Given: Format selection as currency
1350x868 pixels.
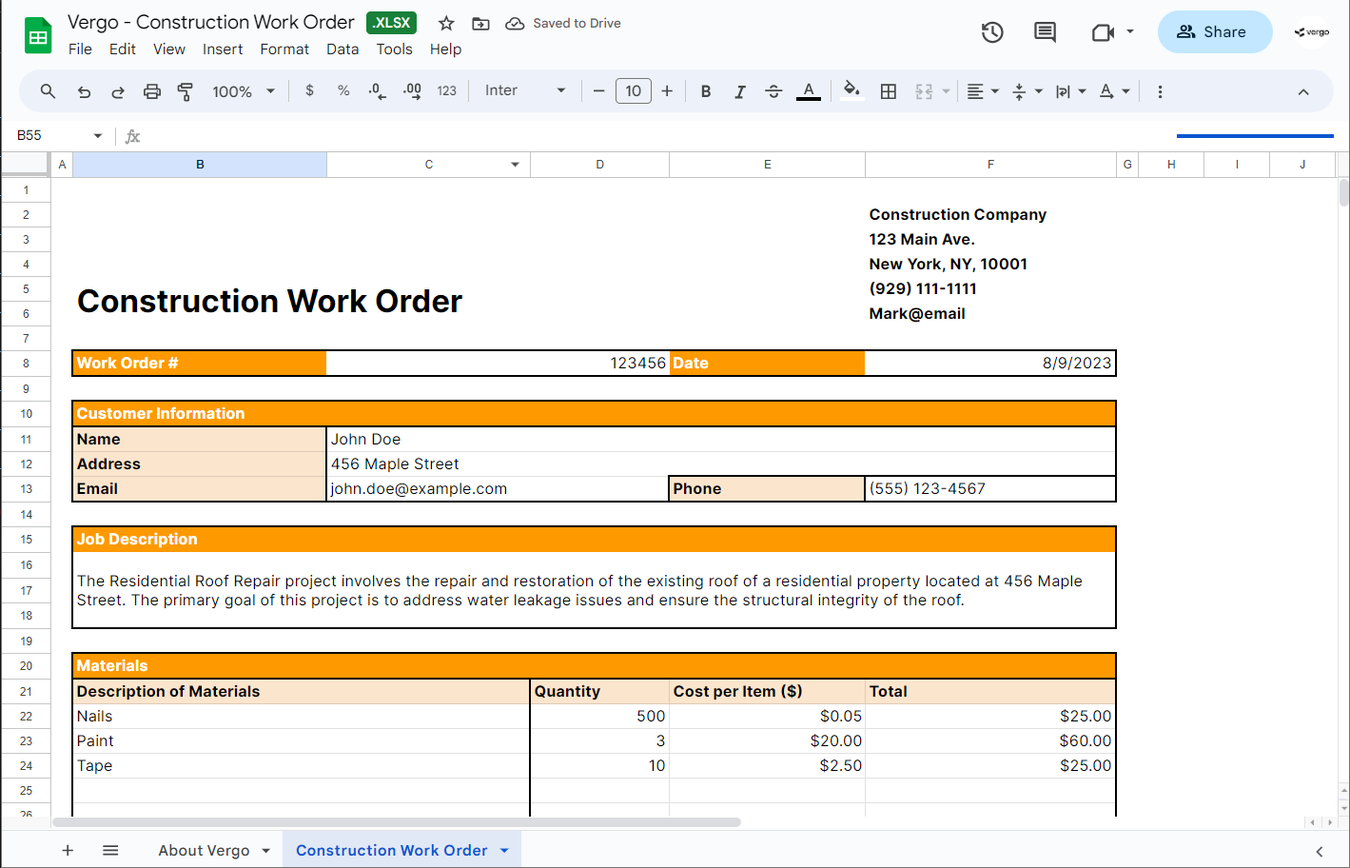Looking at the screenshot, I should pyautogui.click(x=309, y=91).
